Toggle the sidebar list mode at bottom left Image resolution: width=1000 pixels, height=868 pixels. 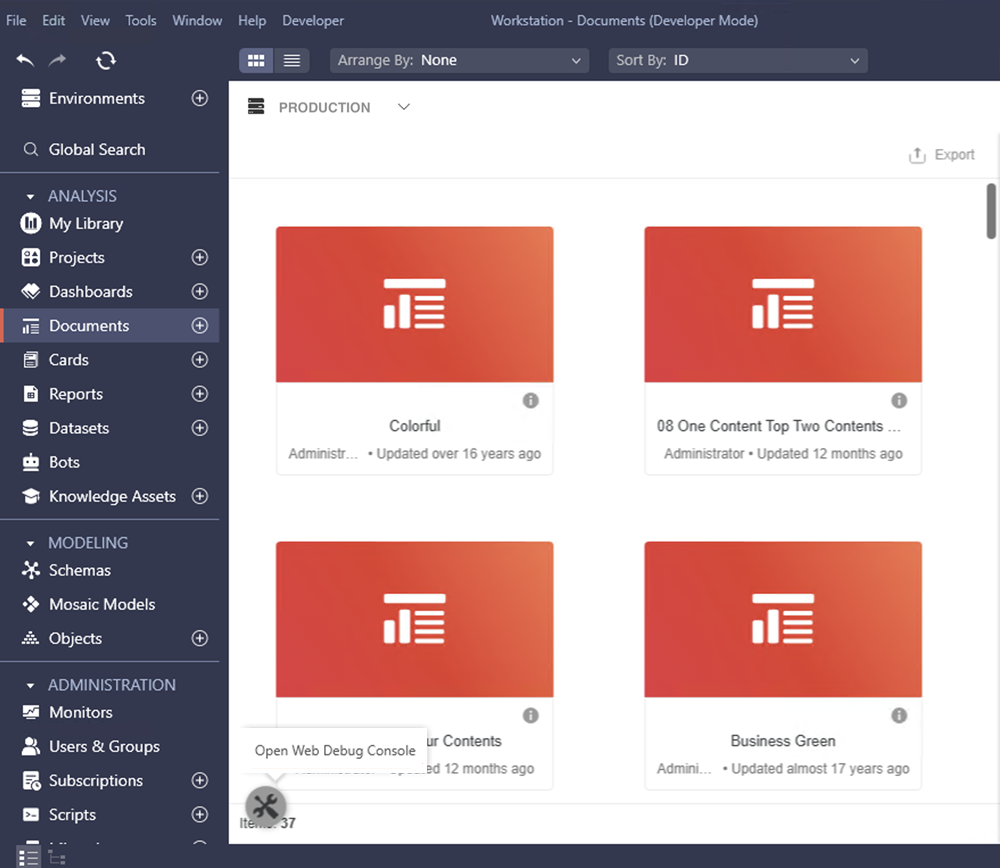[28, 857]
